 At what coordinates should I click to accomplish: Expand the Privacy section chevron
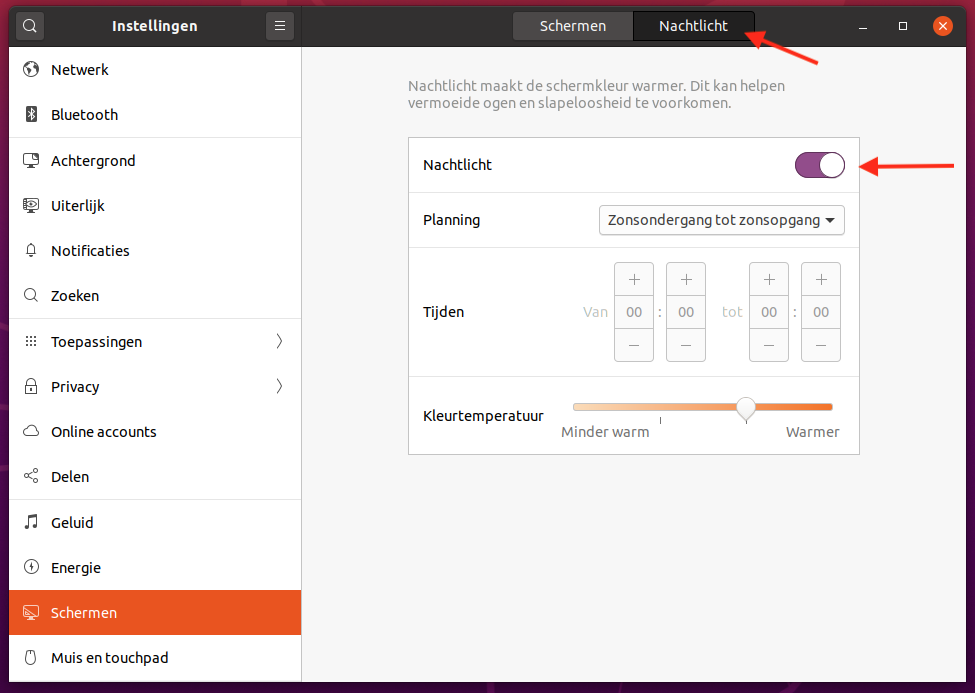(279, 387)
